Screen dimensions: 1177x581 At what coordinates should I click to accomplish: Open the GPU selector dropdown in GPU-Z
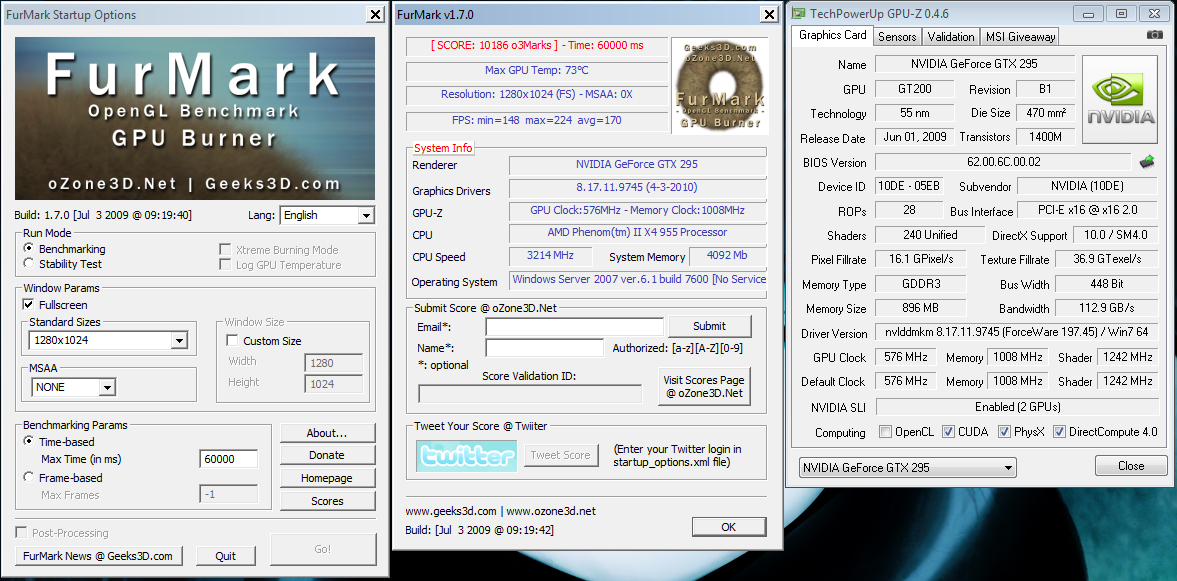tap(908, 467)
